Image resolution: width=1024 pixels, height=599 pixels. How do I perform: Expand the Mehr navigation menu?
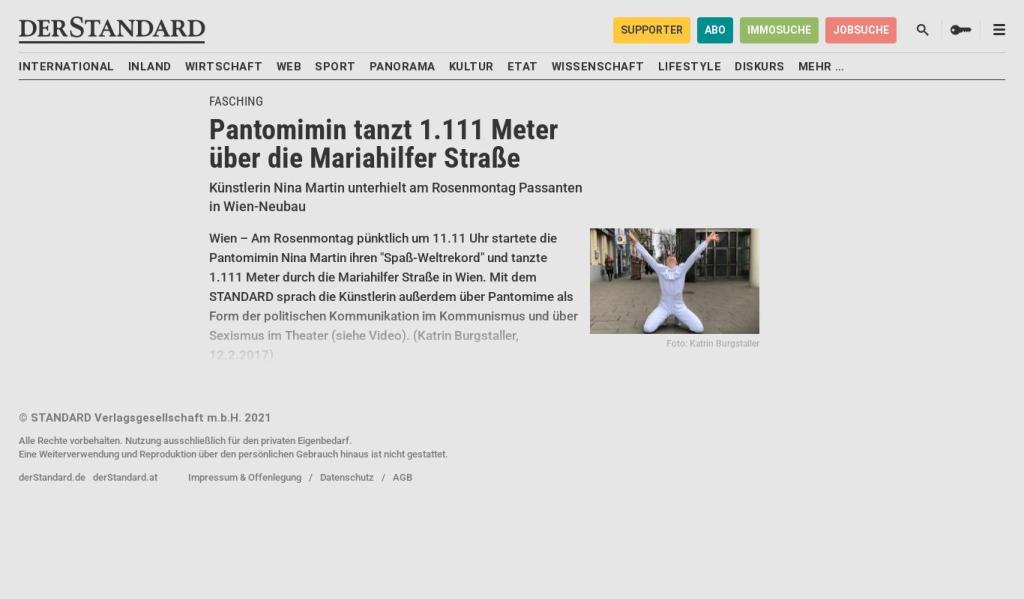(820, 67)
